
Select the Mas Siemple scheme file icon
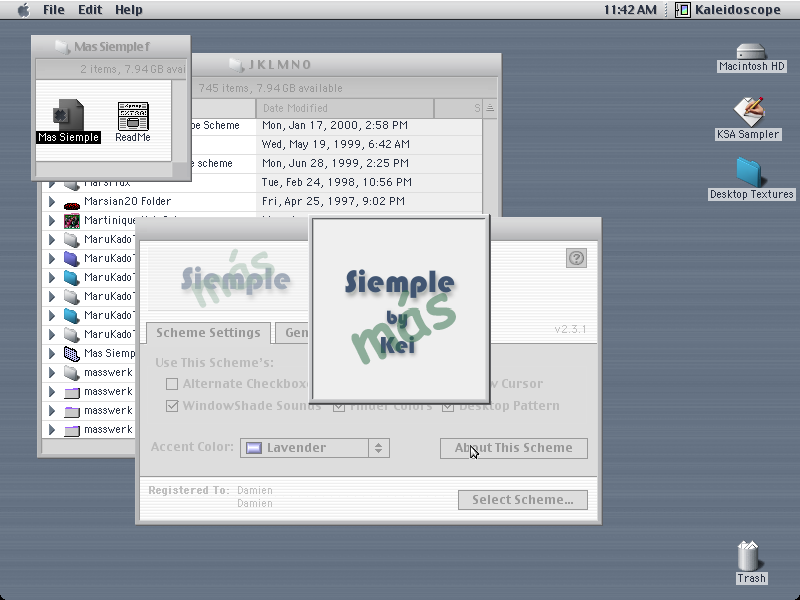[x=68, y=115]
